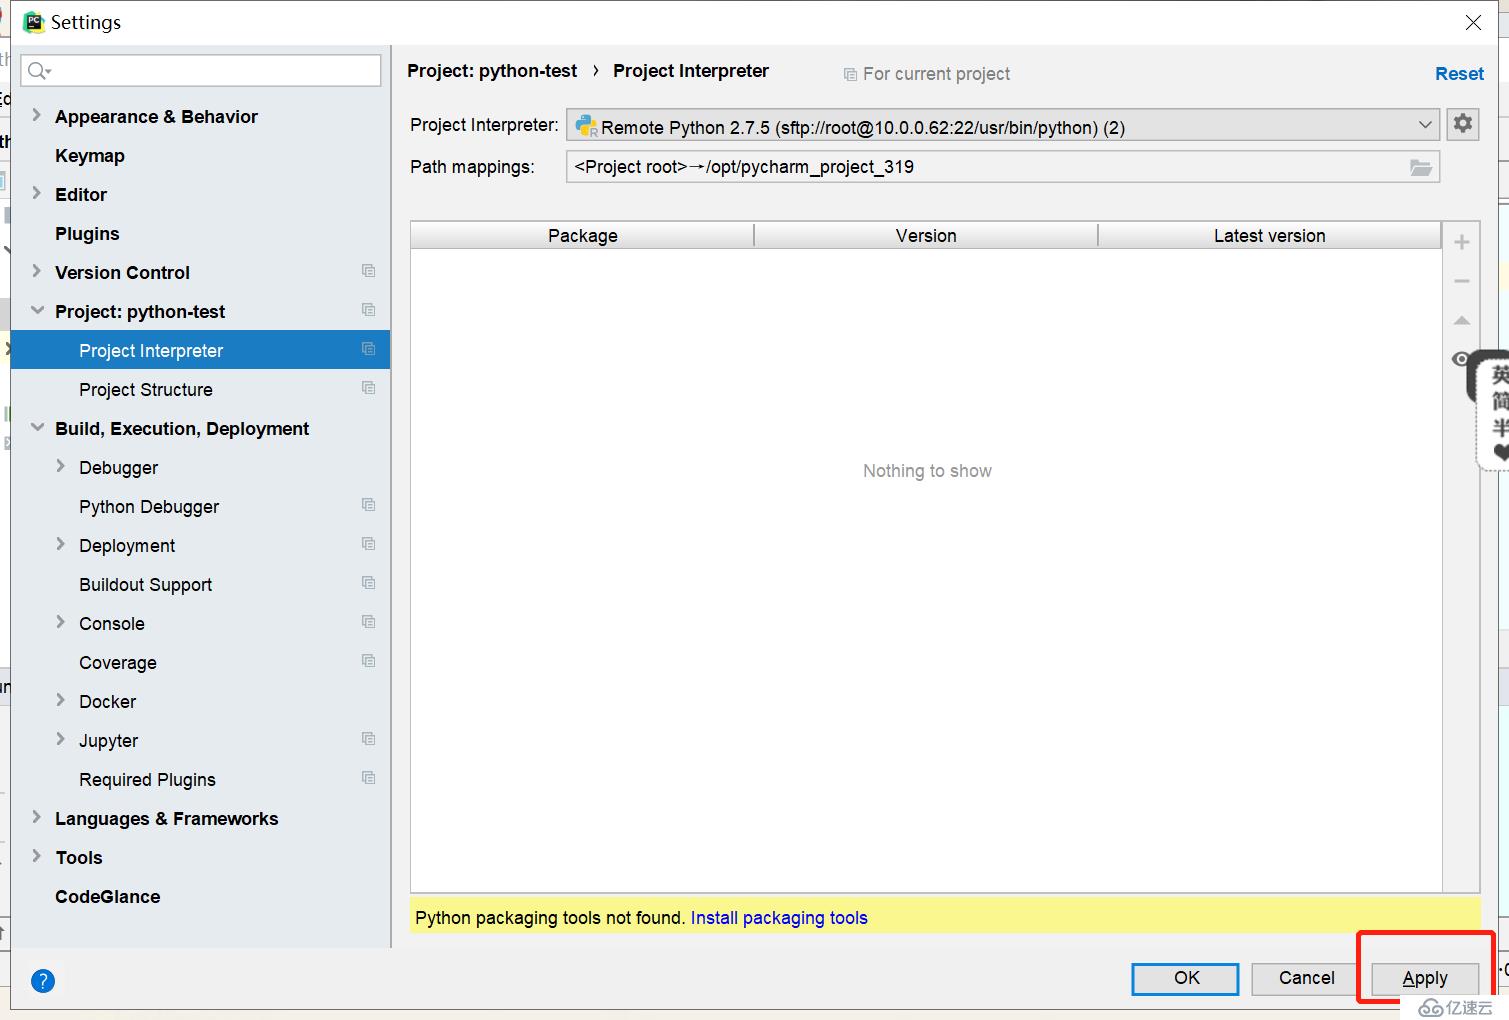The image size is (1509, 1020).
Task: Click the Project: python-test breadcrumb
Action: pos(492,70)
